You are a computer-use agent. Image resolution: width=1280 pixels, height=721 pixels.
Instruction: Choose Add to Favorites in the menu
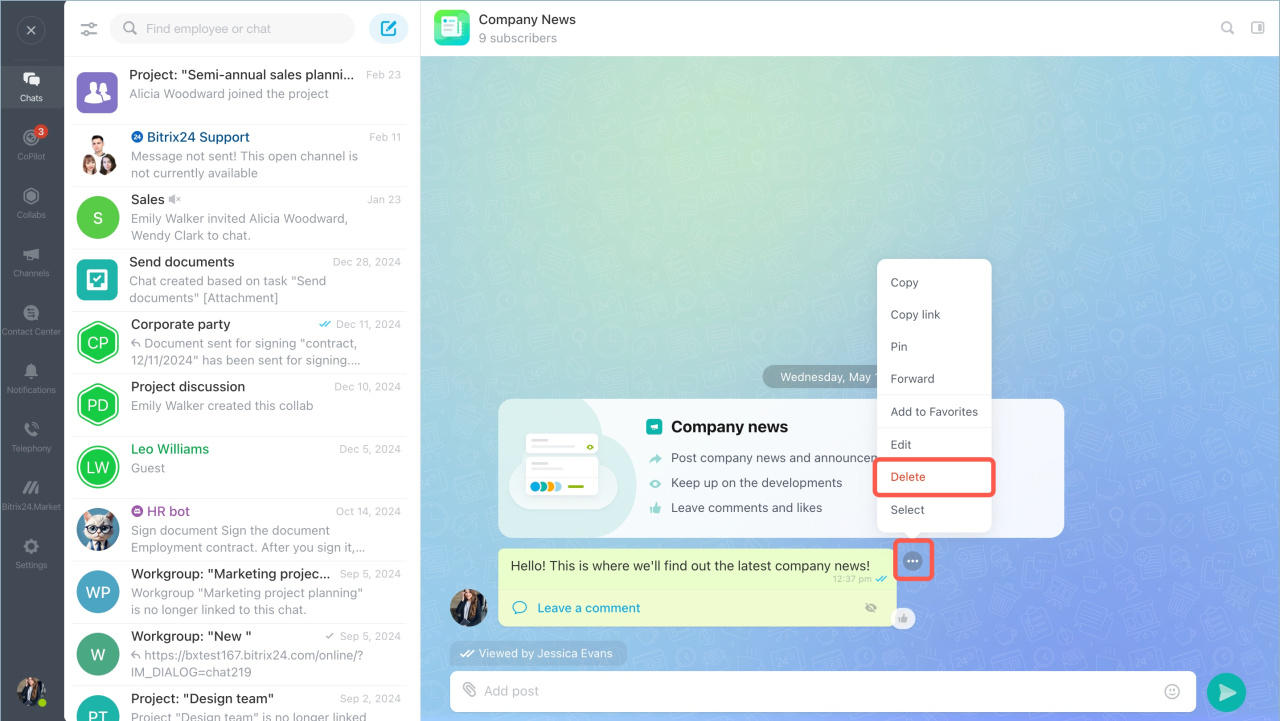point(934,412)
